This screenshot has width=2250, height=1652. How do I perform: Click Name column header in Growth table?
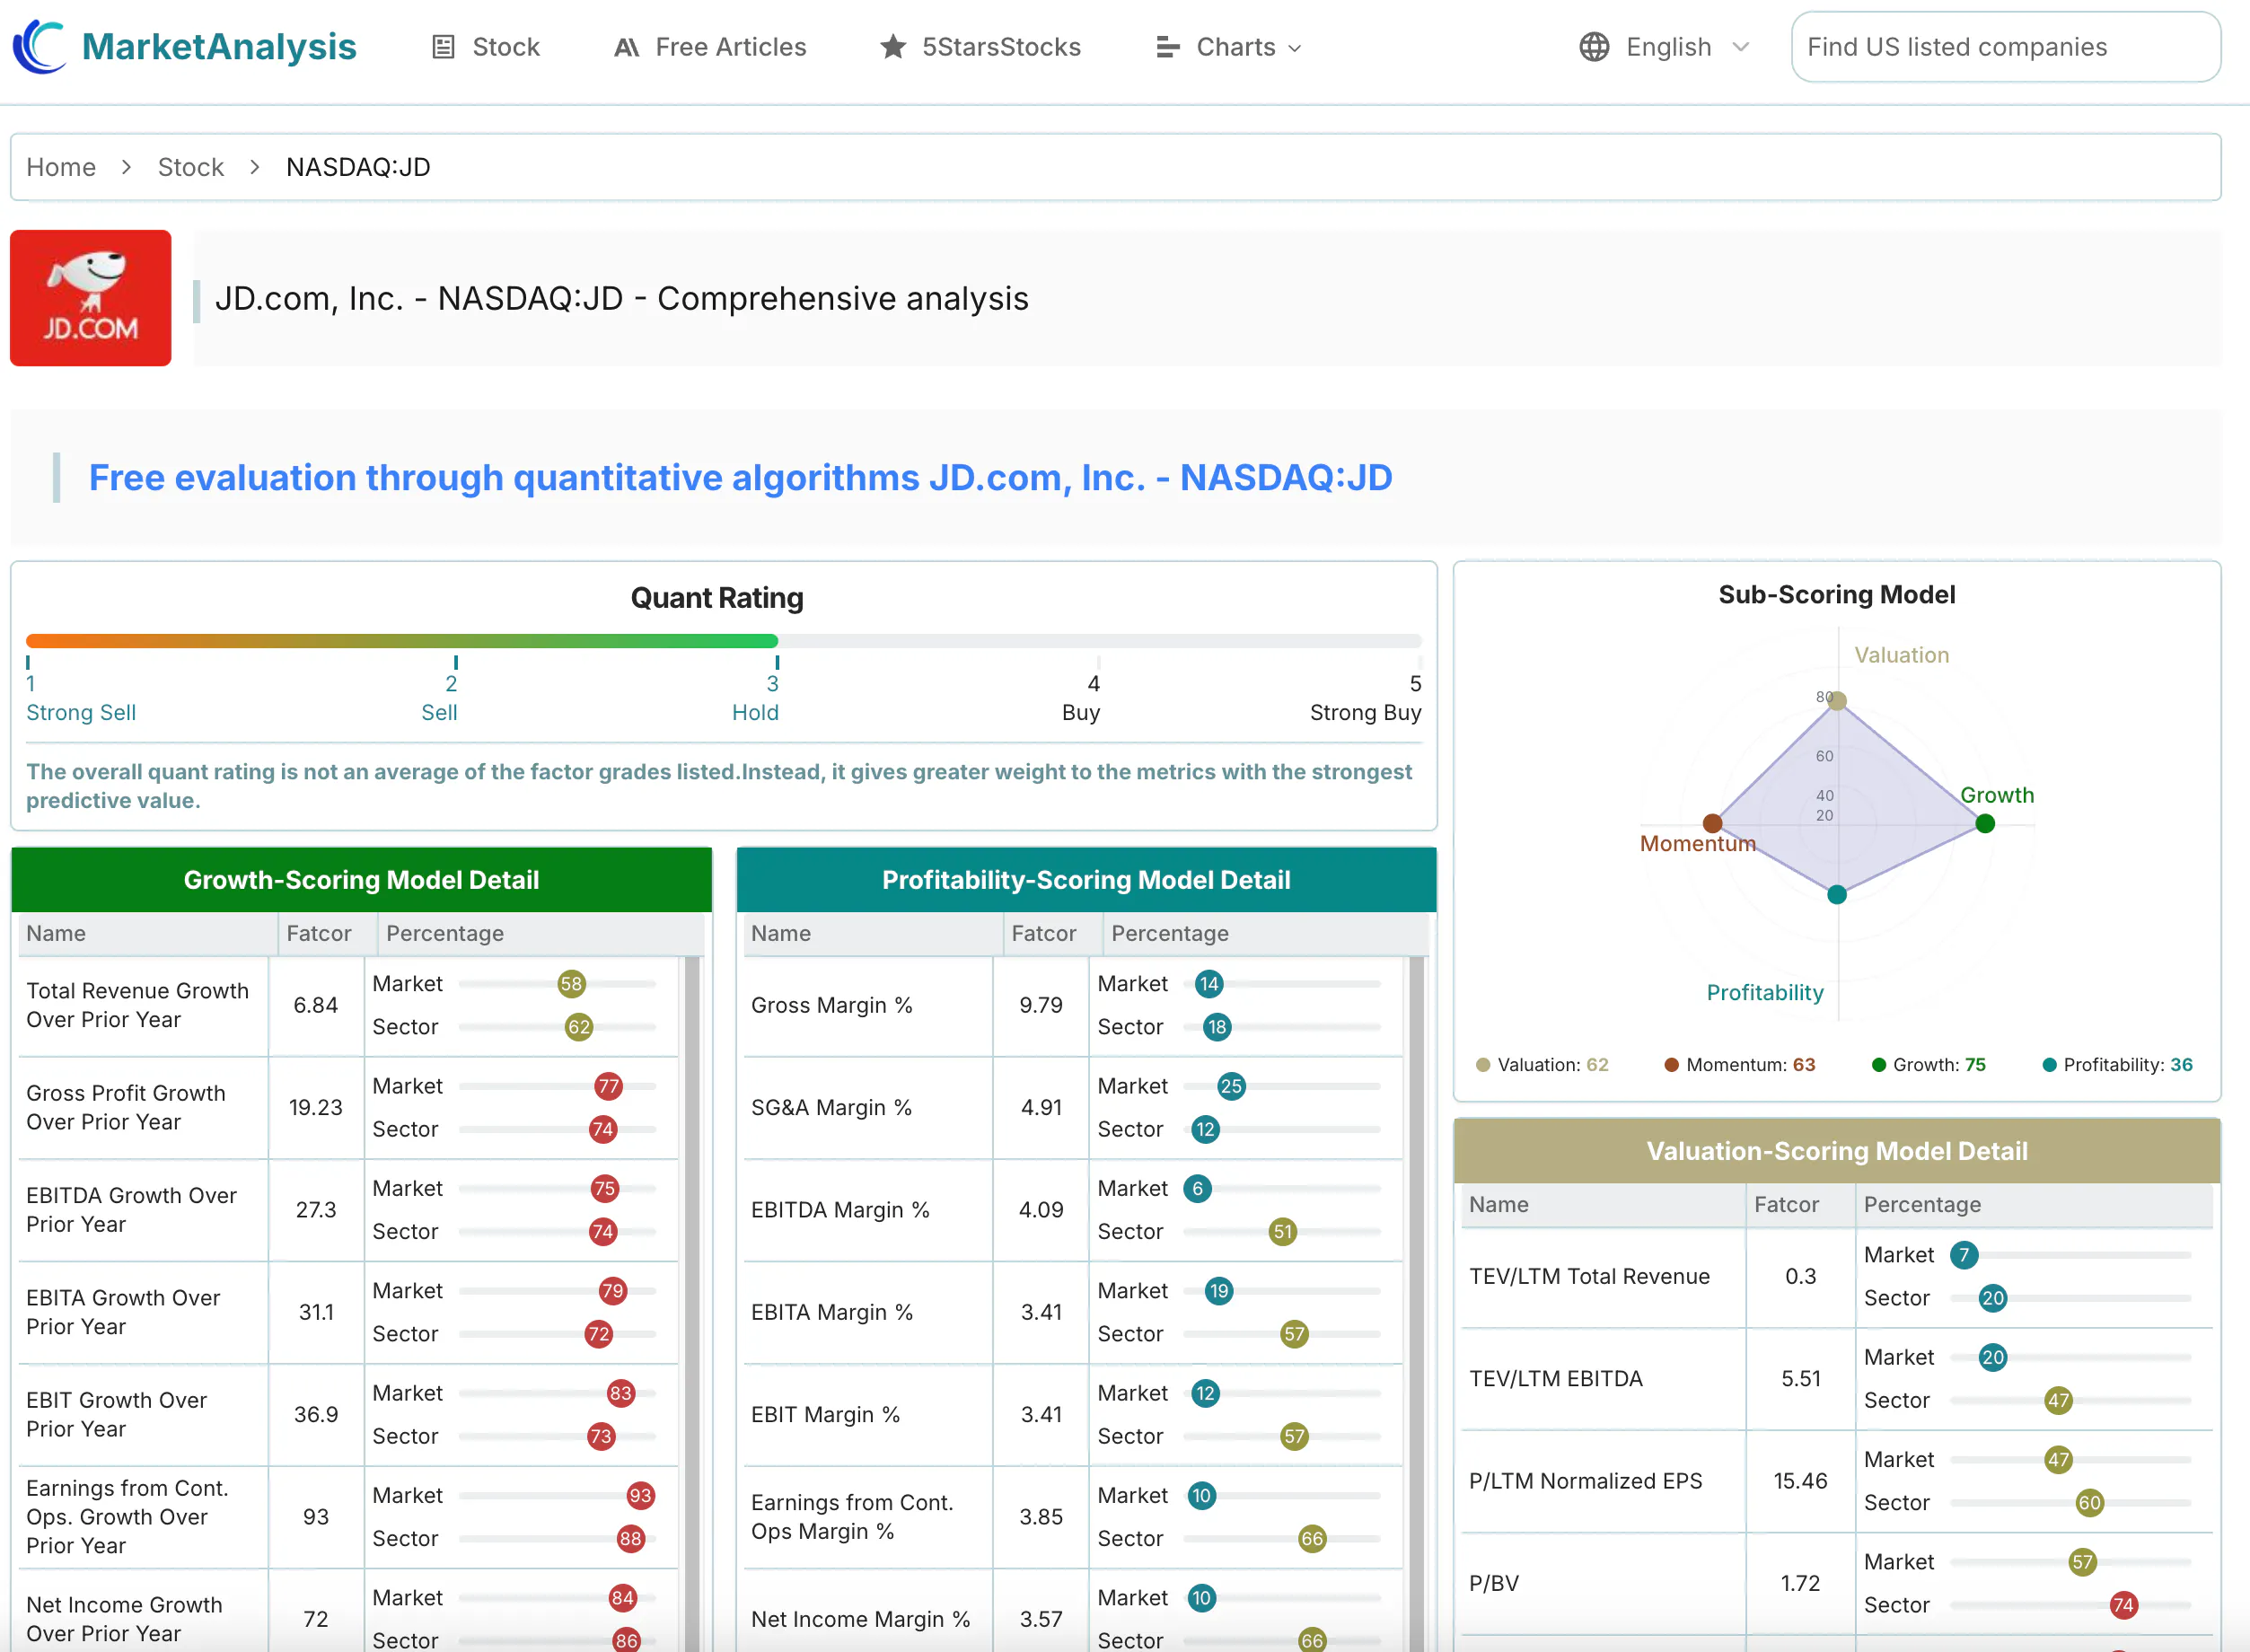coord(56,934)
